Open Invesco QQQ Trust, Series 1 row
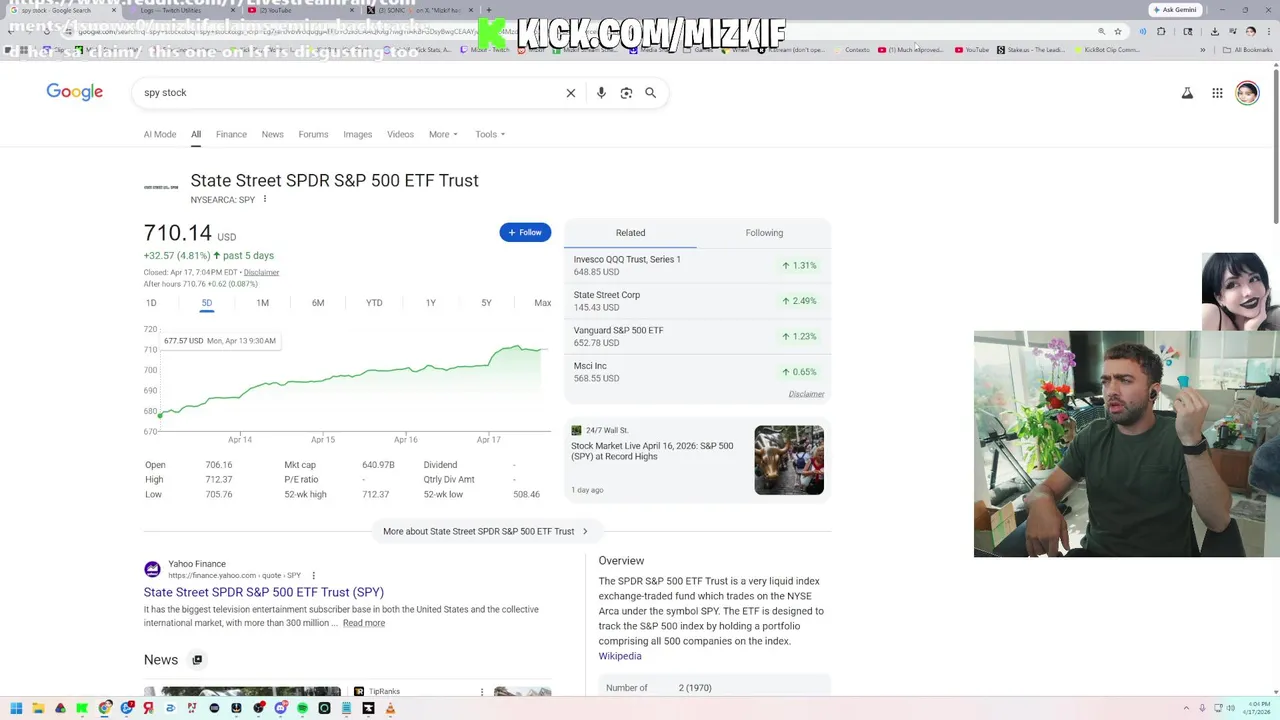Viewport: 1280px width, 720px height. (697, 265)
